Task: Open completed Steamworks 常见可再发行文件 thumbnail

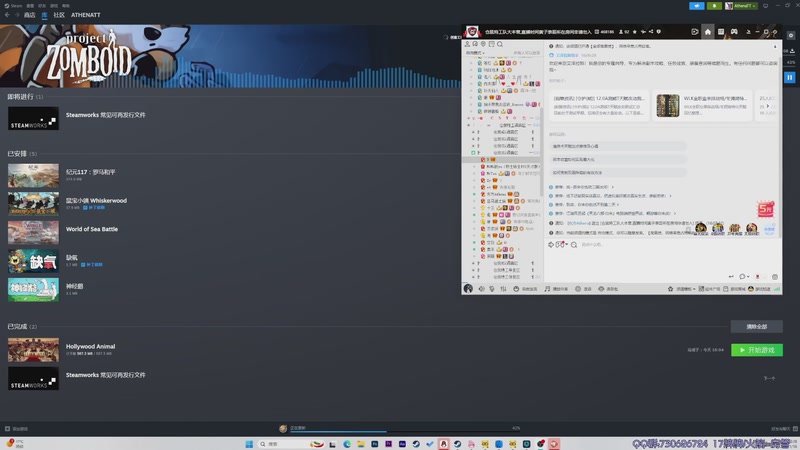Action: pyautogui.click(x=33, y=379)
